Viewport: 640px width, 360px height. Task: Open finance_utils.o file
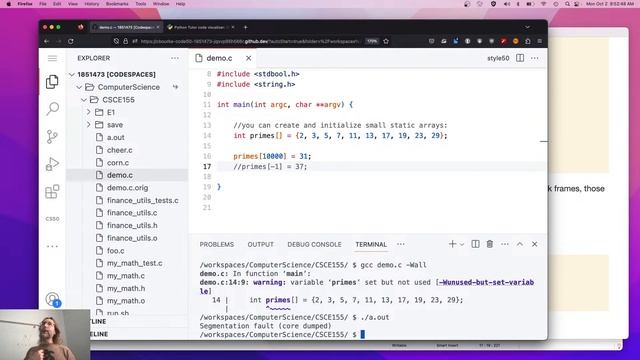pos(132,238)
